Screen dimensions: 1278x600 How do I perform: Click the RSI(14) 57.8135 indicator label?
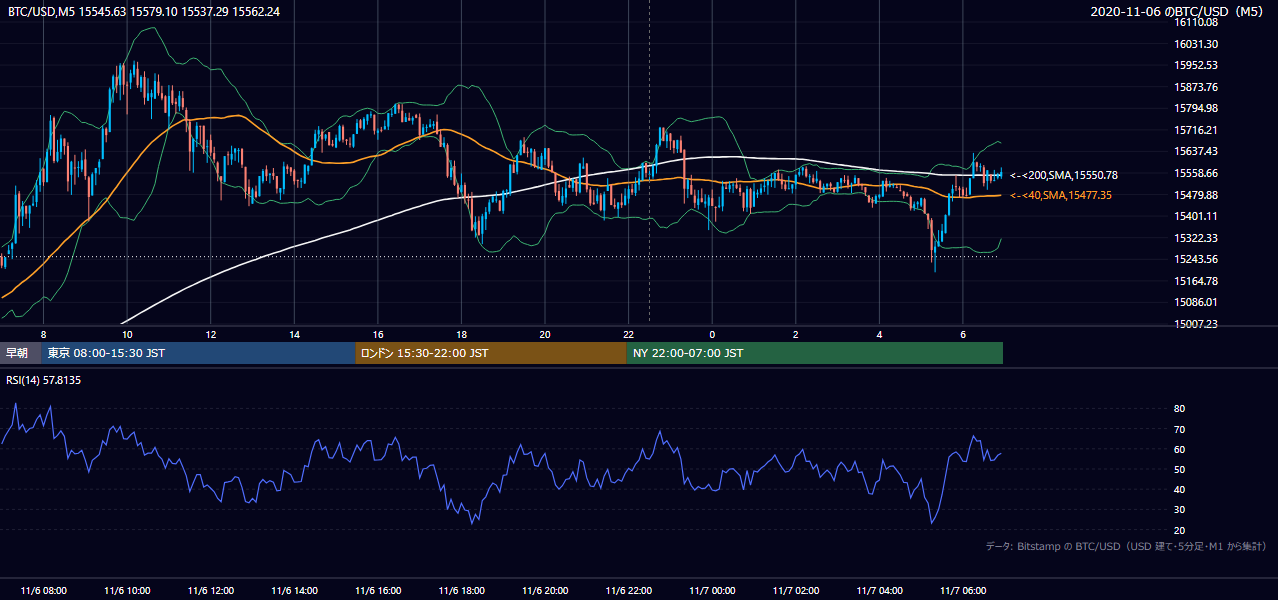(44, 380)
